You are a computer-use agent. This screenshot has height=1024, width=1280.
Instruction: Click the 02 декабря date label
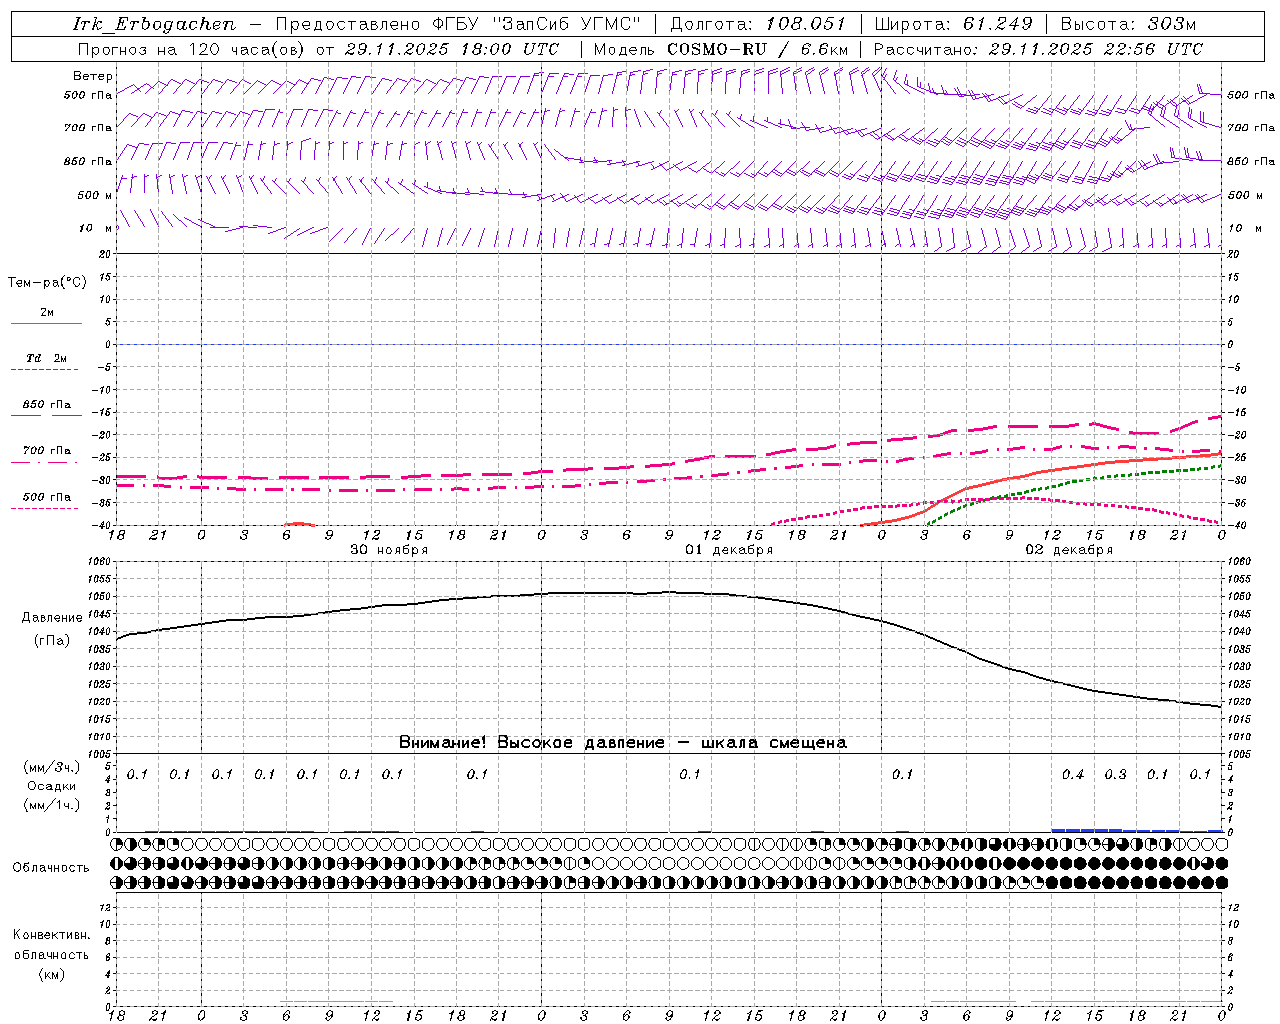click(x=1069, y=550)
